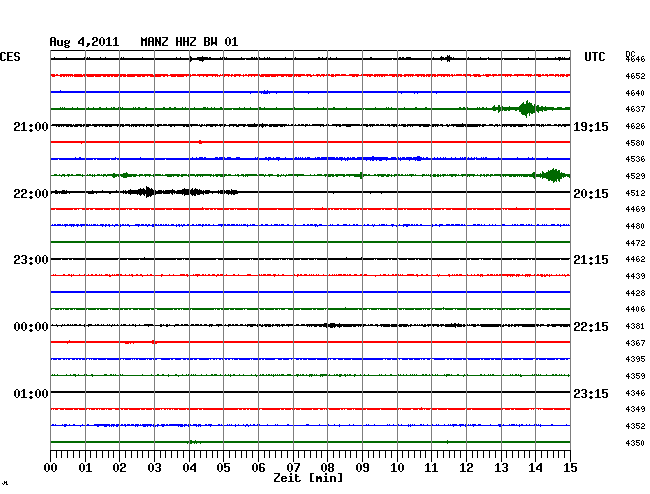
Task: Click the large green burst on the 4637 trace
Action: 526,109
